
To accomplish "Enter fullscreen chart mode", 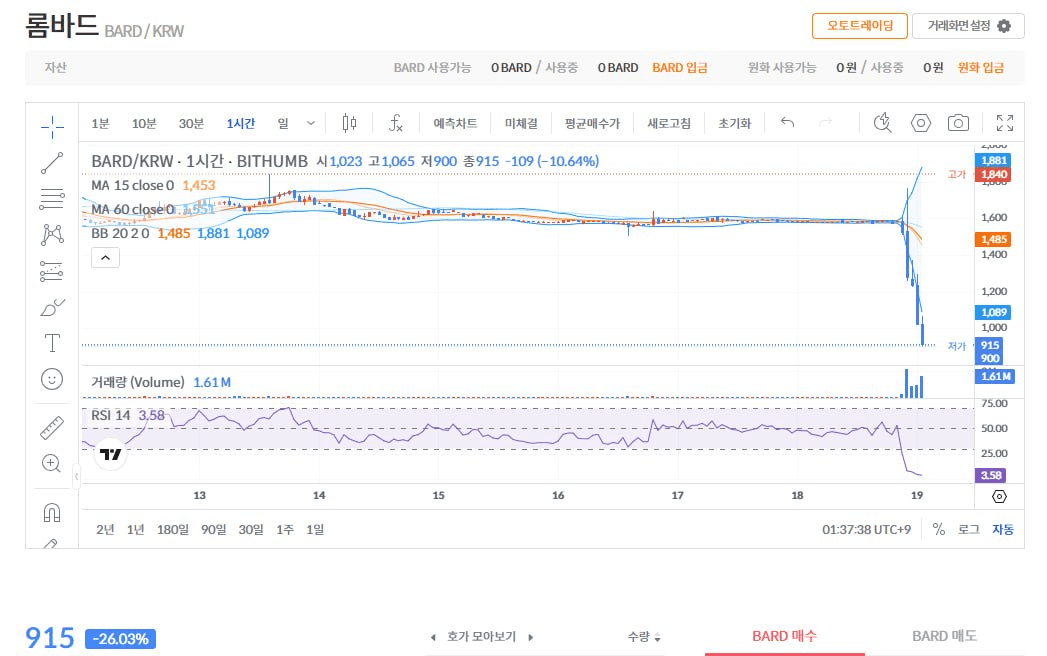I will 1005,123.
